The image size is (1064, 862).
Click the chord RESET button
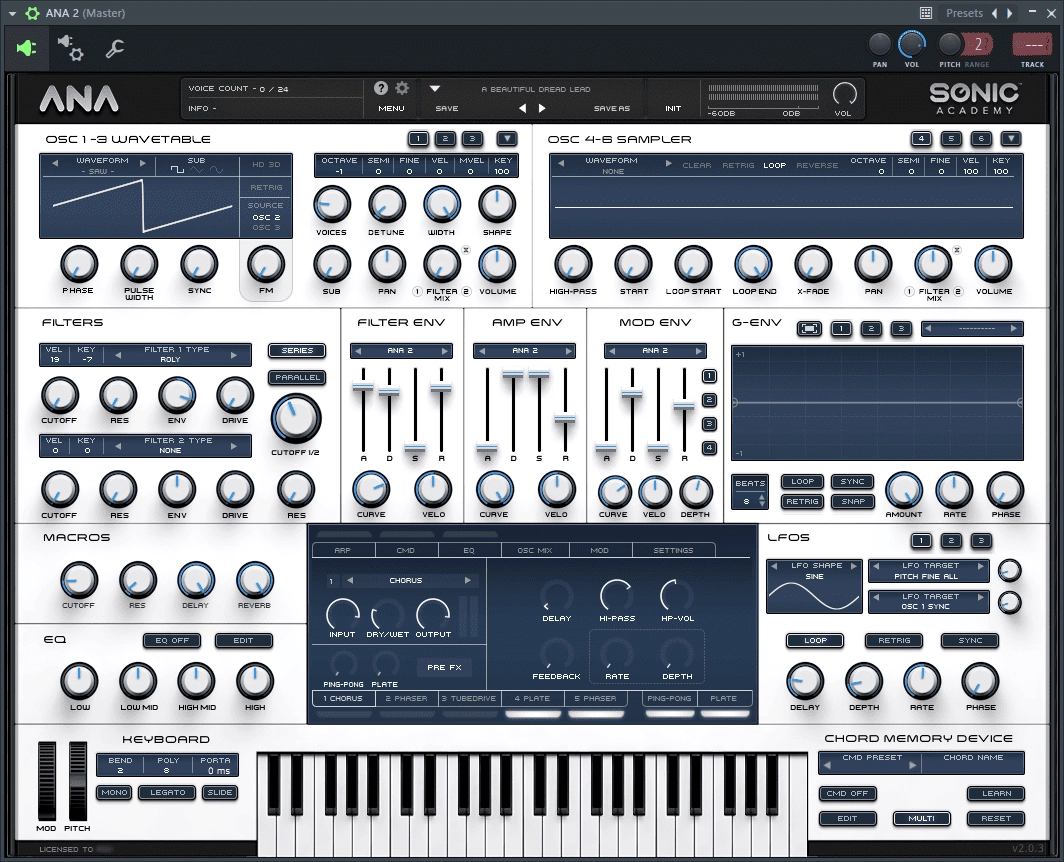(996, 819)
